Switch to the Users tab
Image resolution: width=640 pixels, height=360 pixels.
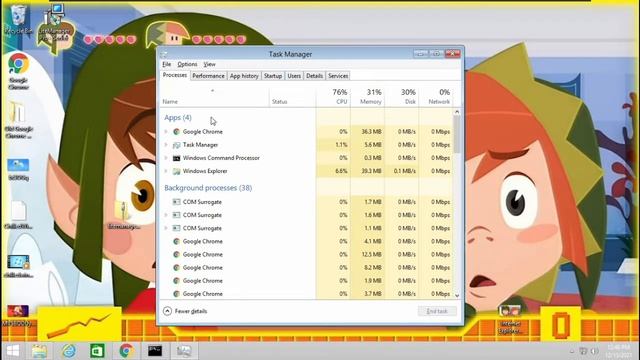(294, 76)
